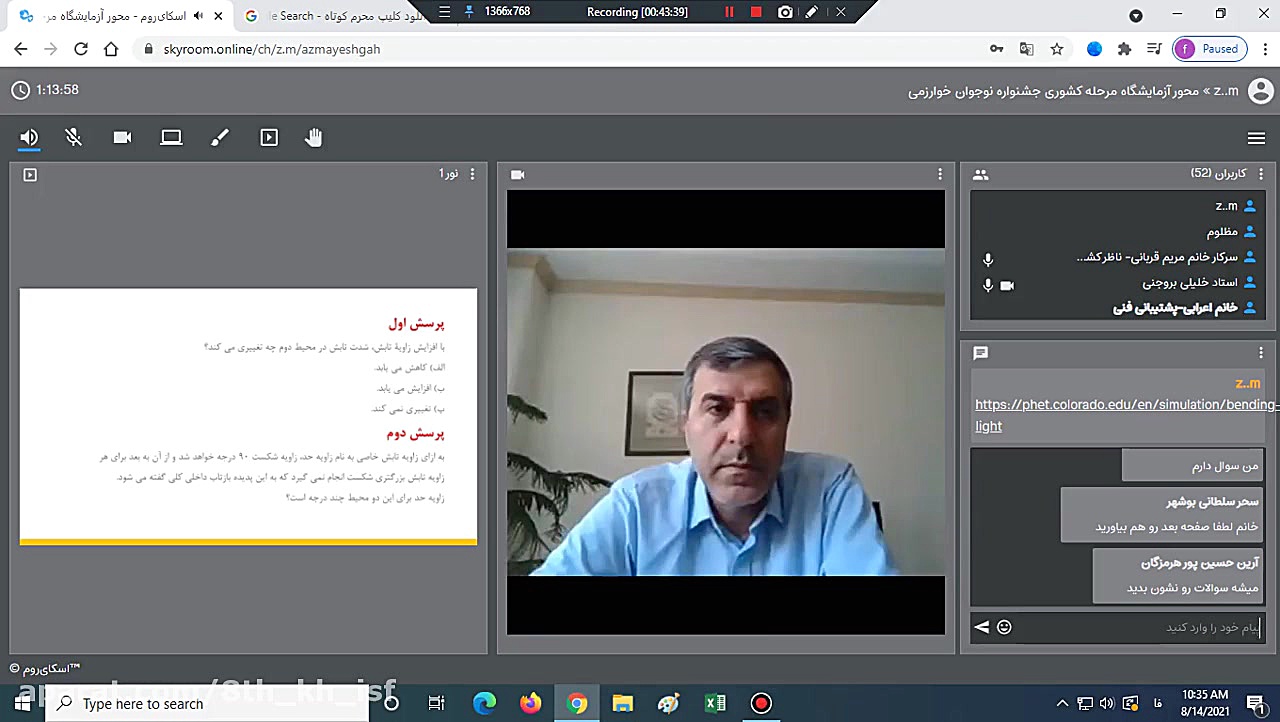Click the yellow progress bar under the slide
The height and width of the screenshot is (722, 1280).
coord(247,543)
